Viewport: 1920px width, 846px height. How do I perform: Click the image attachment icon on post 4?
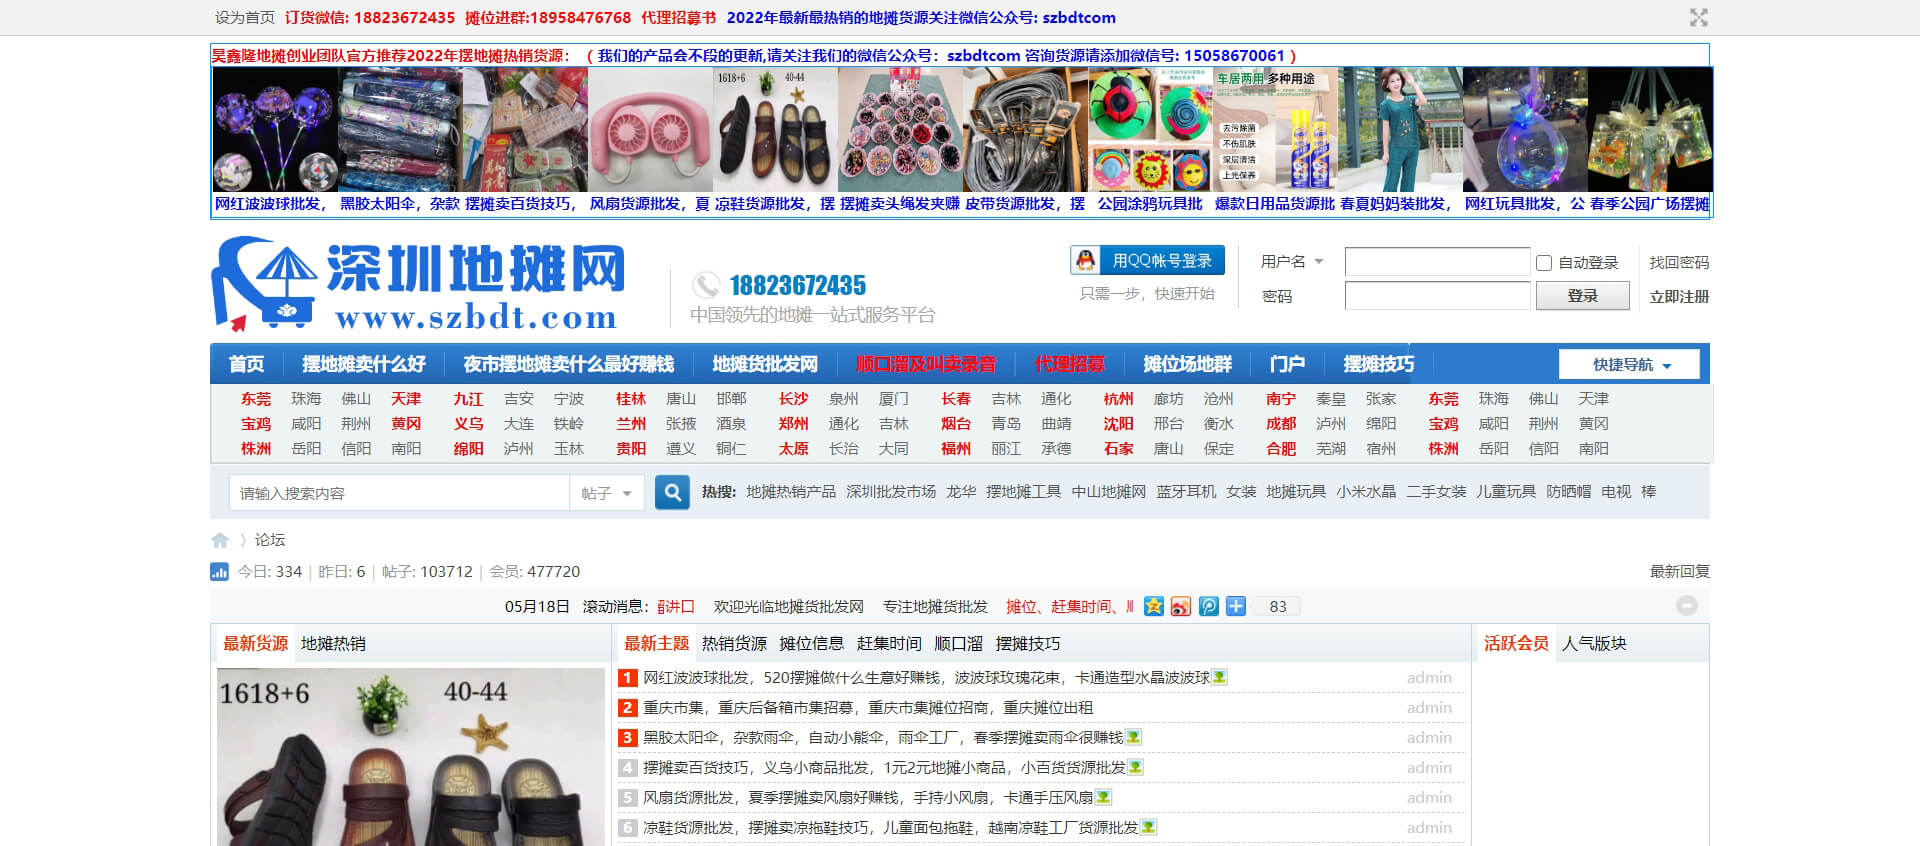tap(1135, 768)
